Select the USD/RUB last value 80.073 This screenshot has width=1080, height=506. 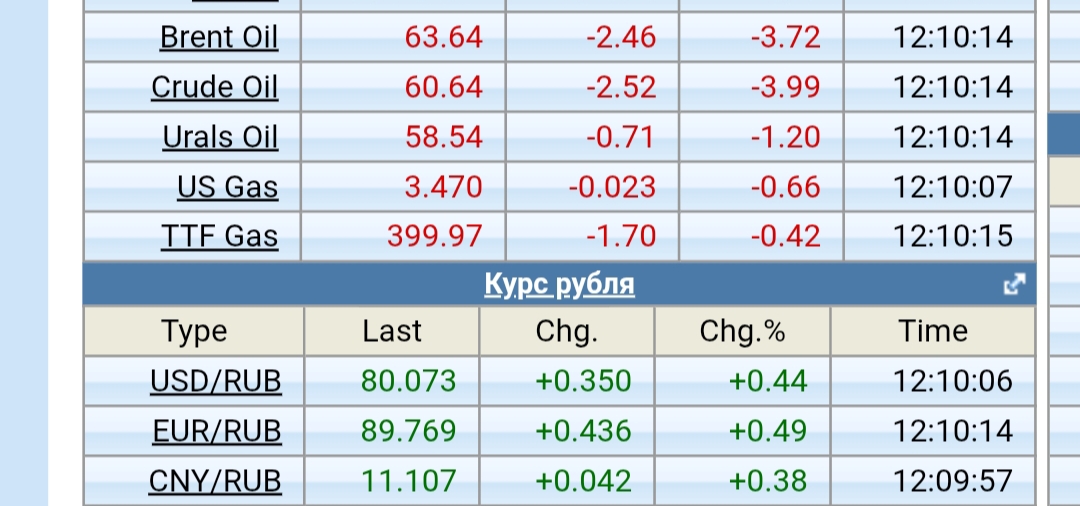(408, 381)
